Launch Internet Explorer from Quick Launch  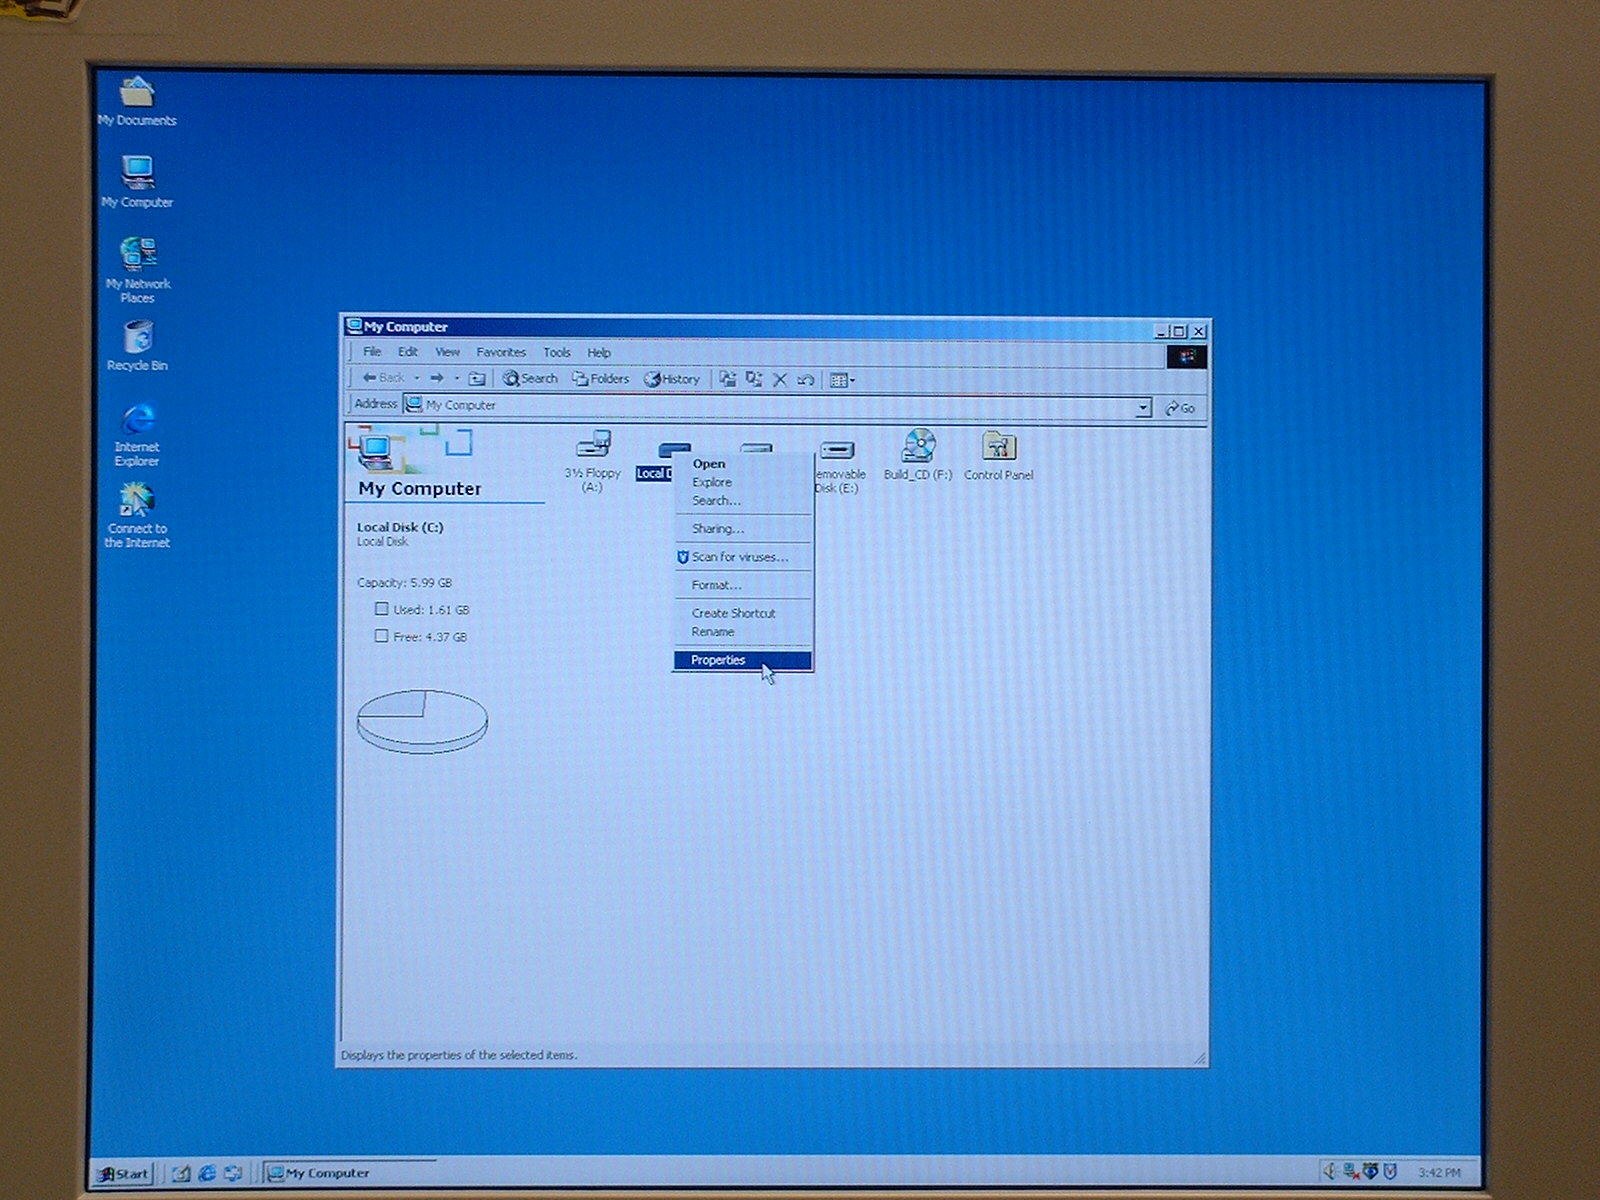(x=207, y=1173)
